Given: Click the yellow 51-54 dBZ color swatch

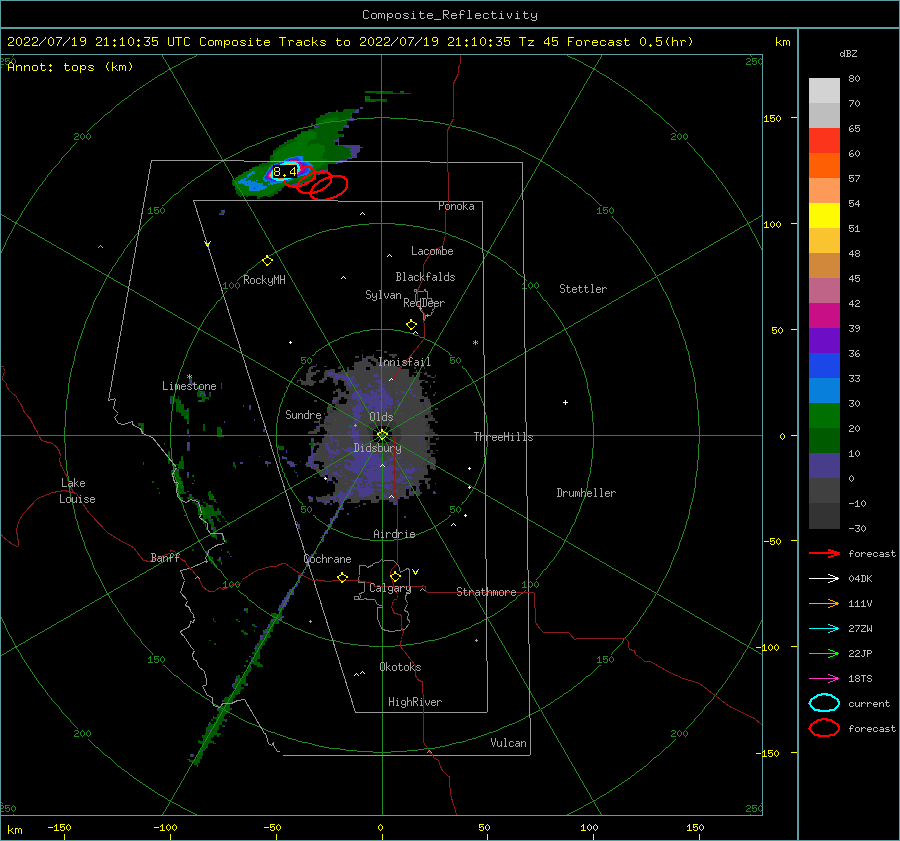Looking at the screenshot, I should coord(824,216).
